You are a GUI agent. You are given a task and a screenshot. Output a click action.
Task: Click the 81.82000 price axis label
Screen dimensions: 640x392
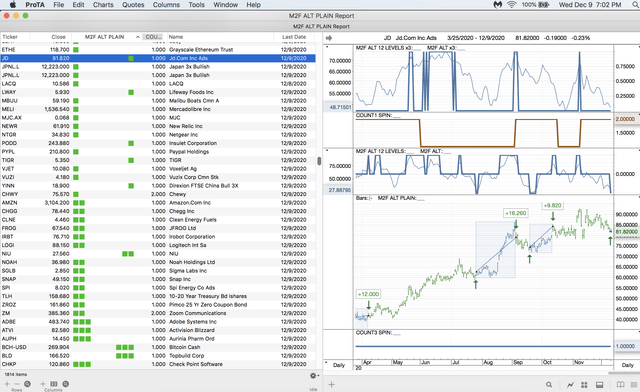627,232
